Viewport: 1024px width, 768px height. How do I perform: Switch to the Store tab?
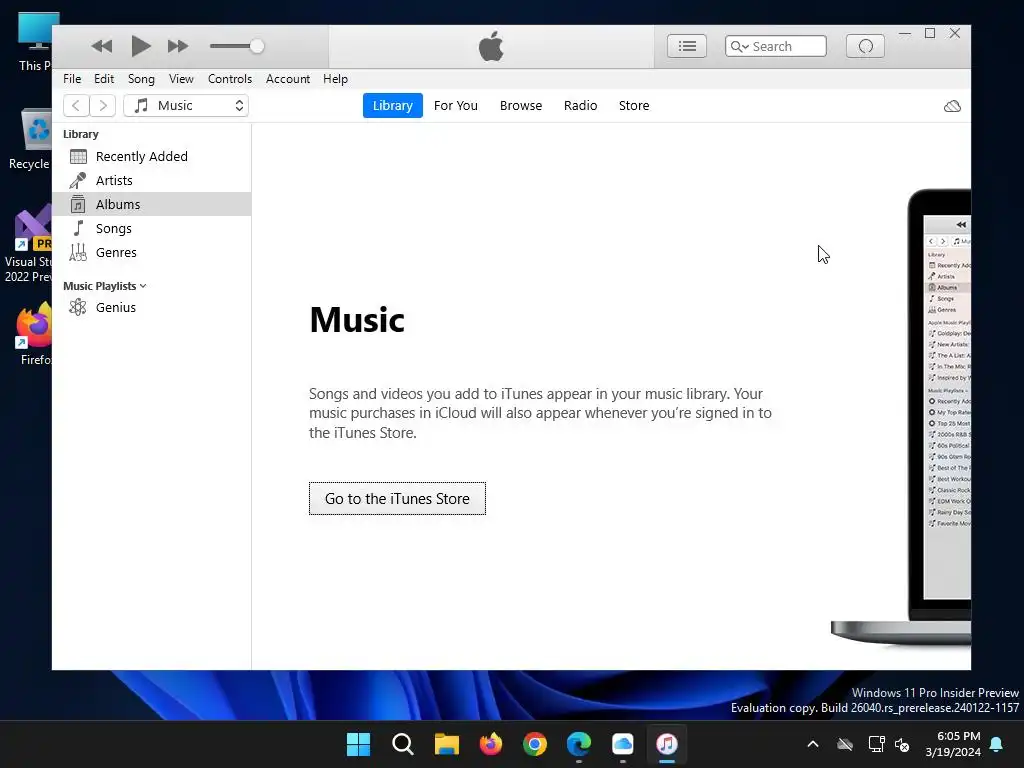(x=634, y=106)
